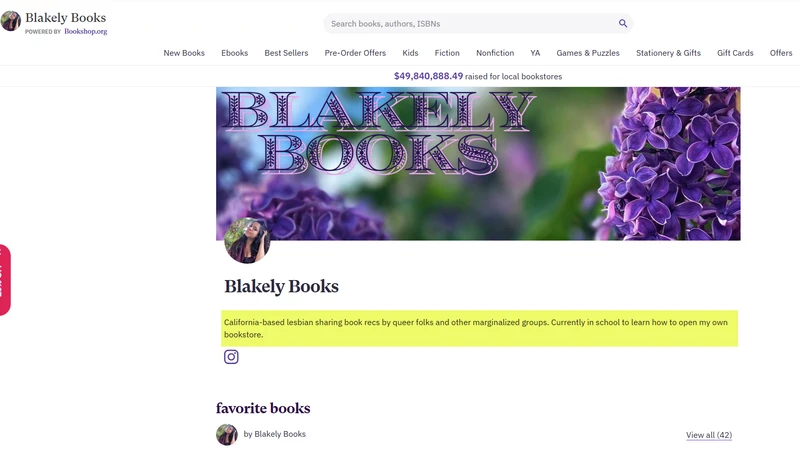Open Stationery & Gifts category
This screenshot has width=800, height=452.
click(x=668, y=53)
